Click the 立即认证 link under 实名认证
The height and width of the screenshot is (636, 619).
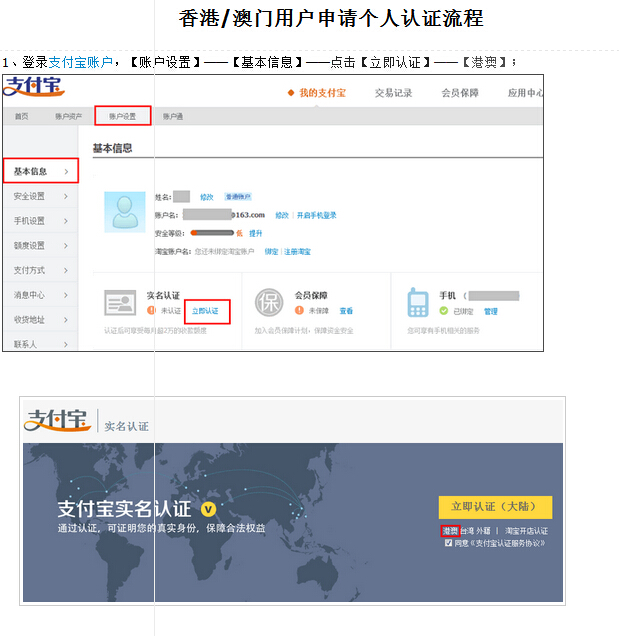point(207,311)
